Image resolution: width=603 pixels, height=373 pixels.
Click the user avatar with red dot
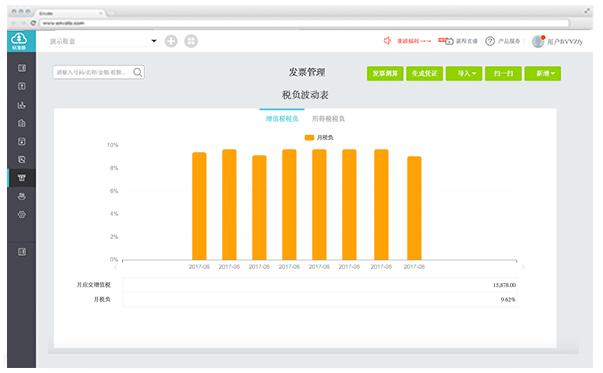(538, 41)
